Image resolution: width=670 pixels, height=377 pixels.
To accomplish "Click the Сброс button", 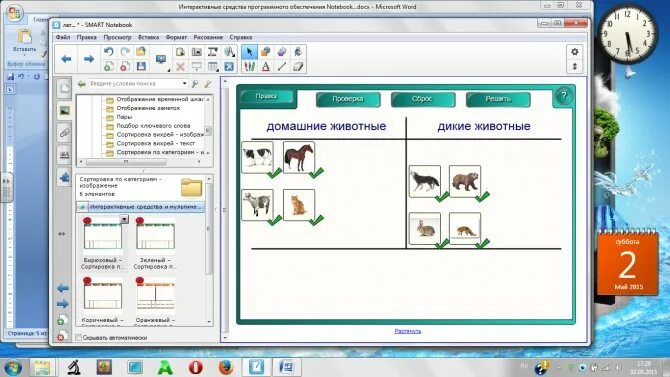I will pos(423,99).
